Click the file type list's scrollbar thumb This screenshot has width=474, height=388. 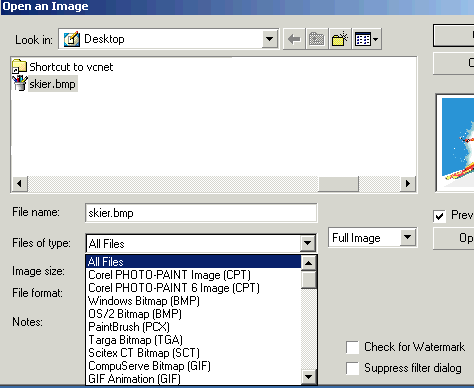point(309,280)
